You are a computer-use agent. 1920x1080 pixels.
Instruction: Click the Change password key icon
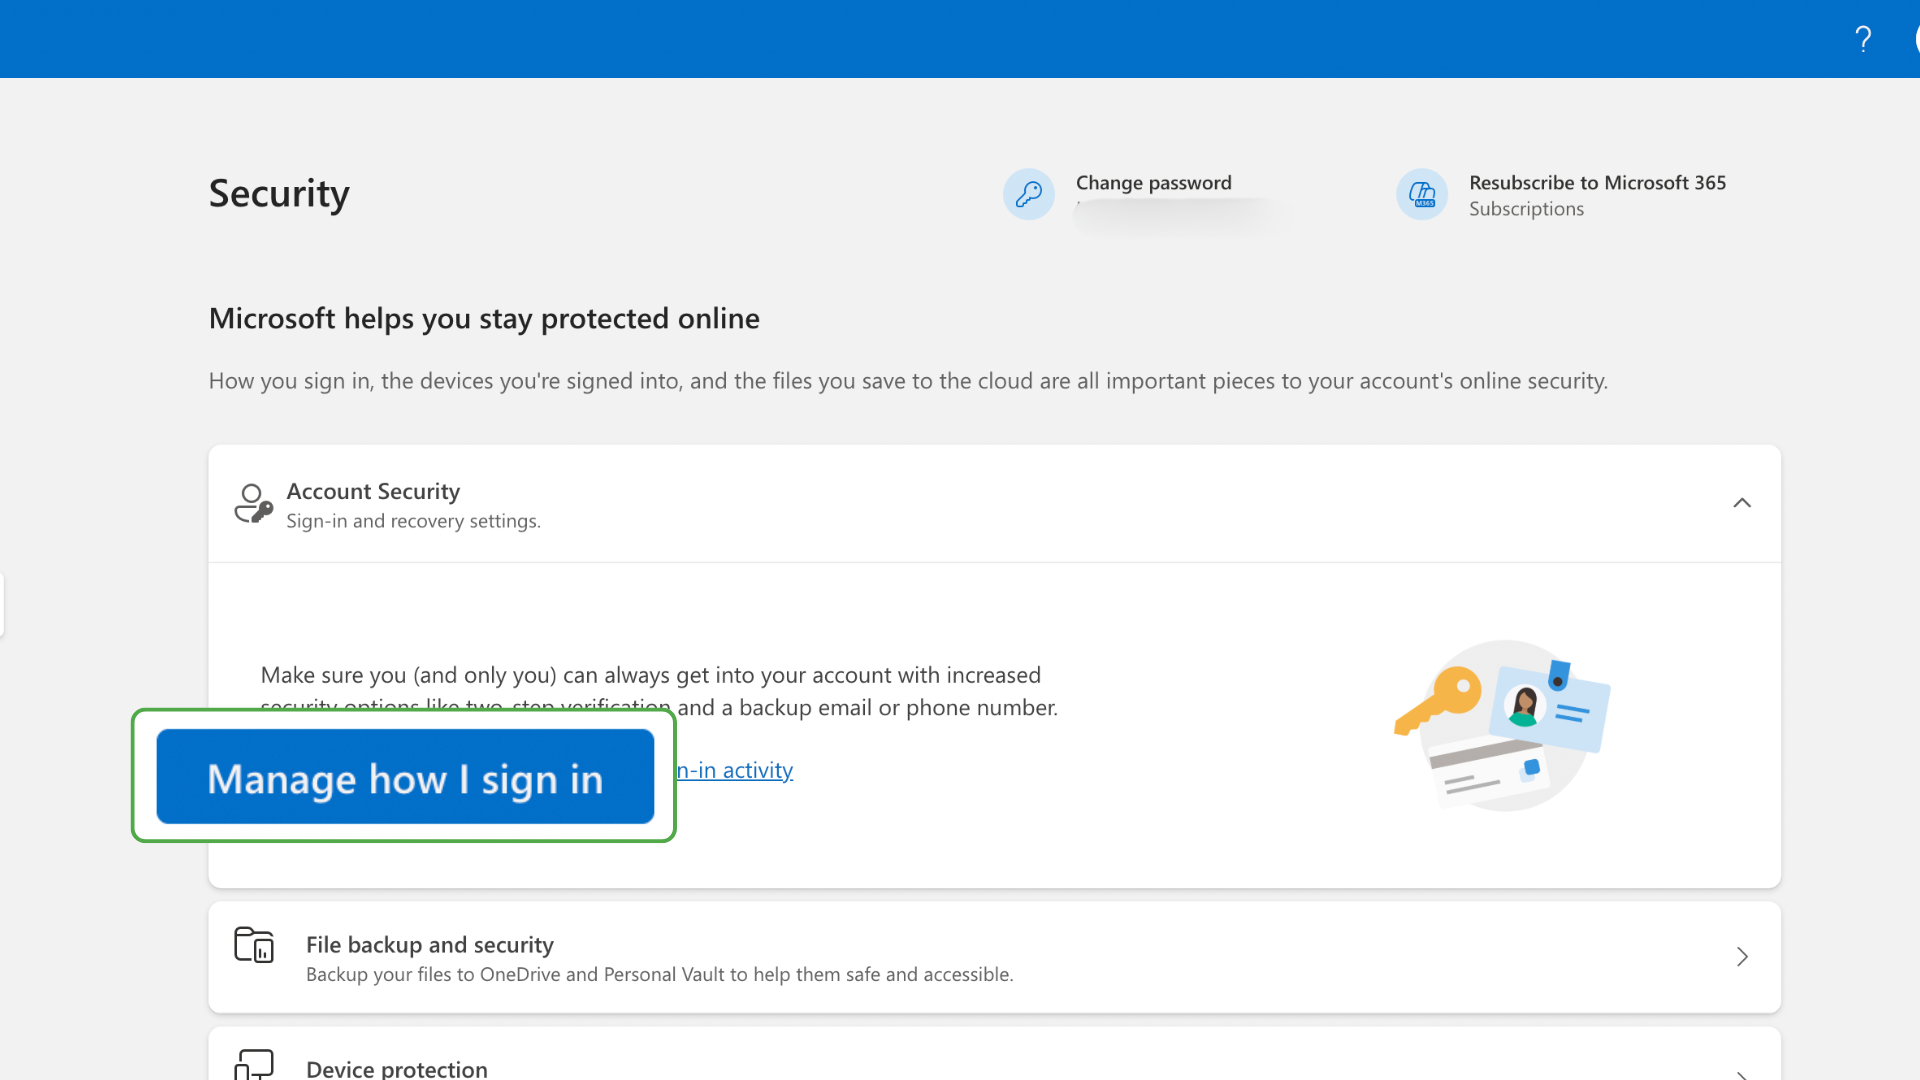(1029, 194)
